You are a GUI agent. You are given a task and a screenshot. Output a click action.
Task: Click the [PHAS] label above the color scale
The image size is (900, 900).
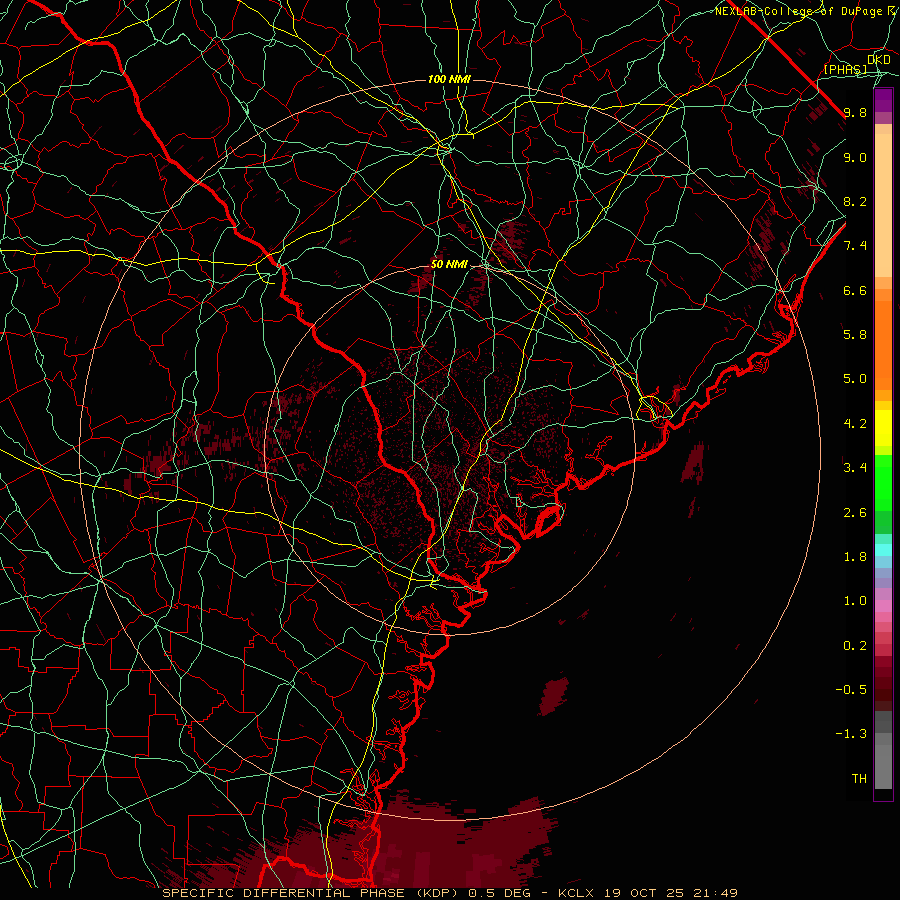coord(845,69)
